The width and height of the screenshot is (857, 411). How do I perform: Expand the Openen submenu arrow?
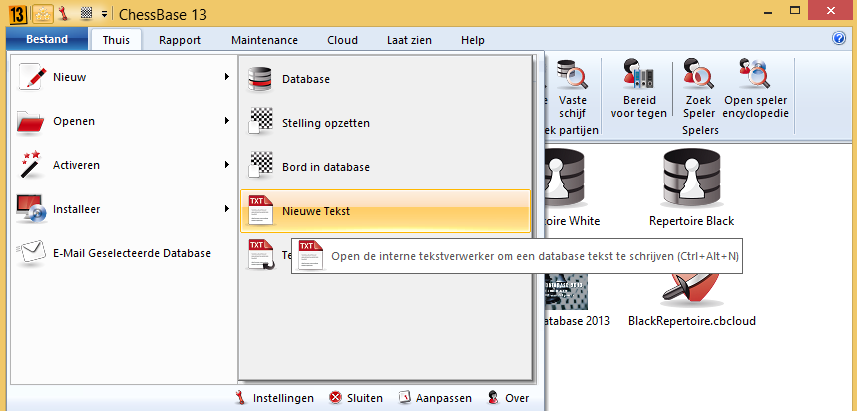[x=226, y=121]
